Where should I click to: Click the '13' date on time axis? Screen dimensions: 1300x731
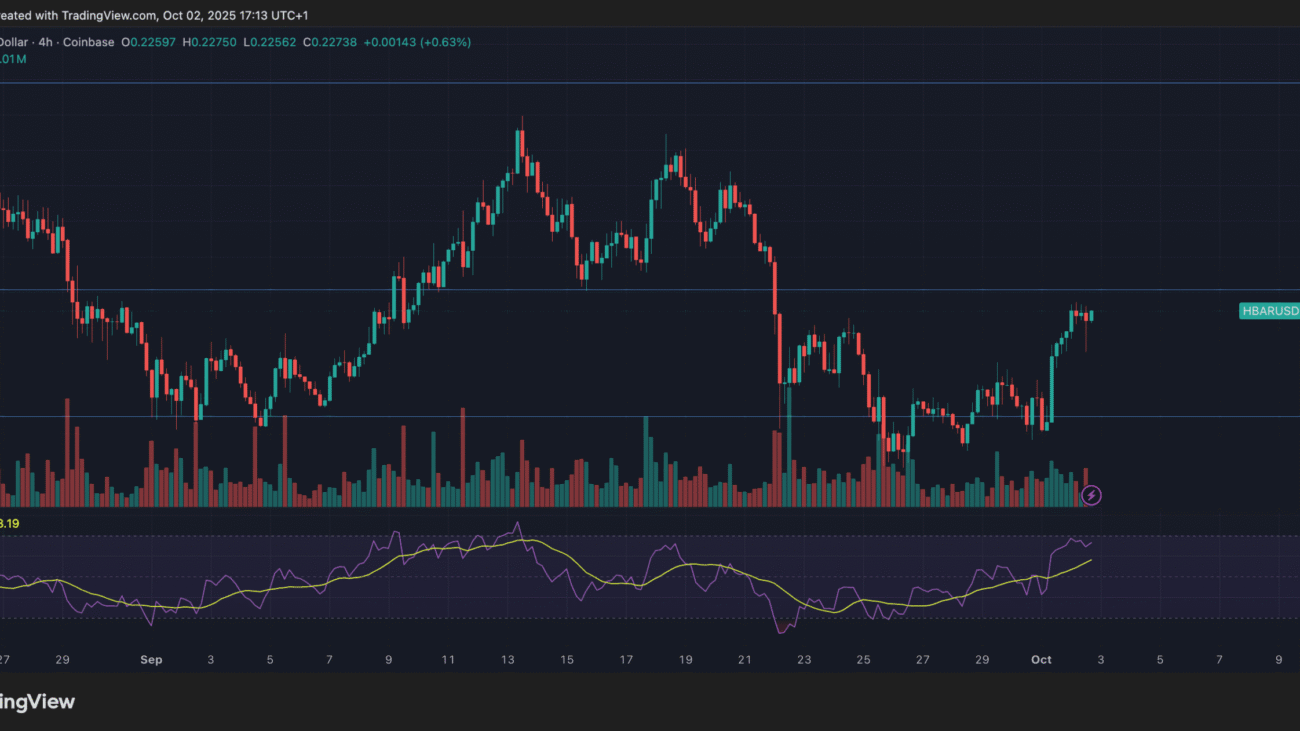click(507, 660)
